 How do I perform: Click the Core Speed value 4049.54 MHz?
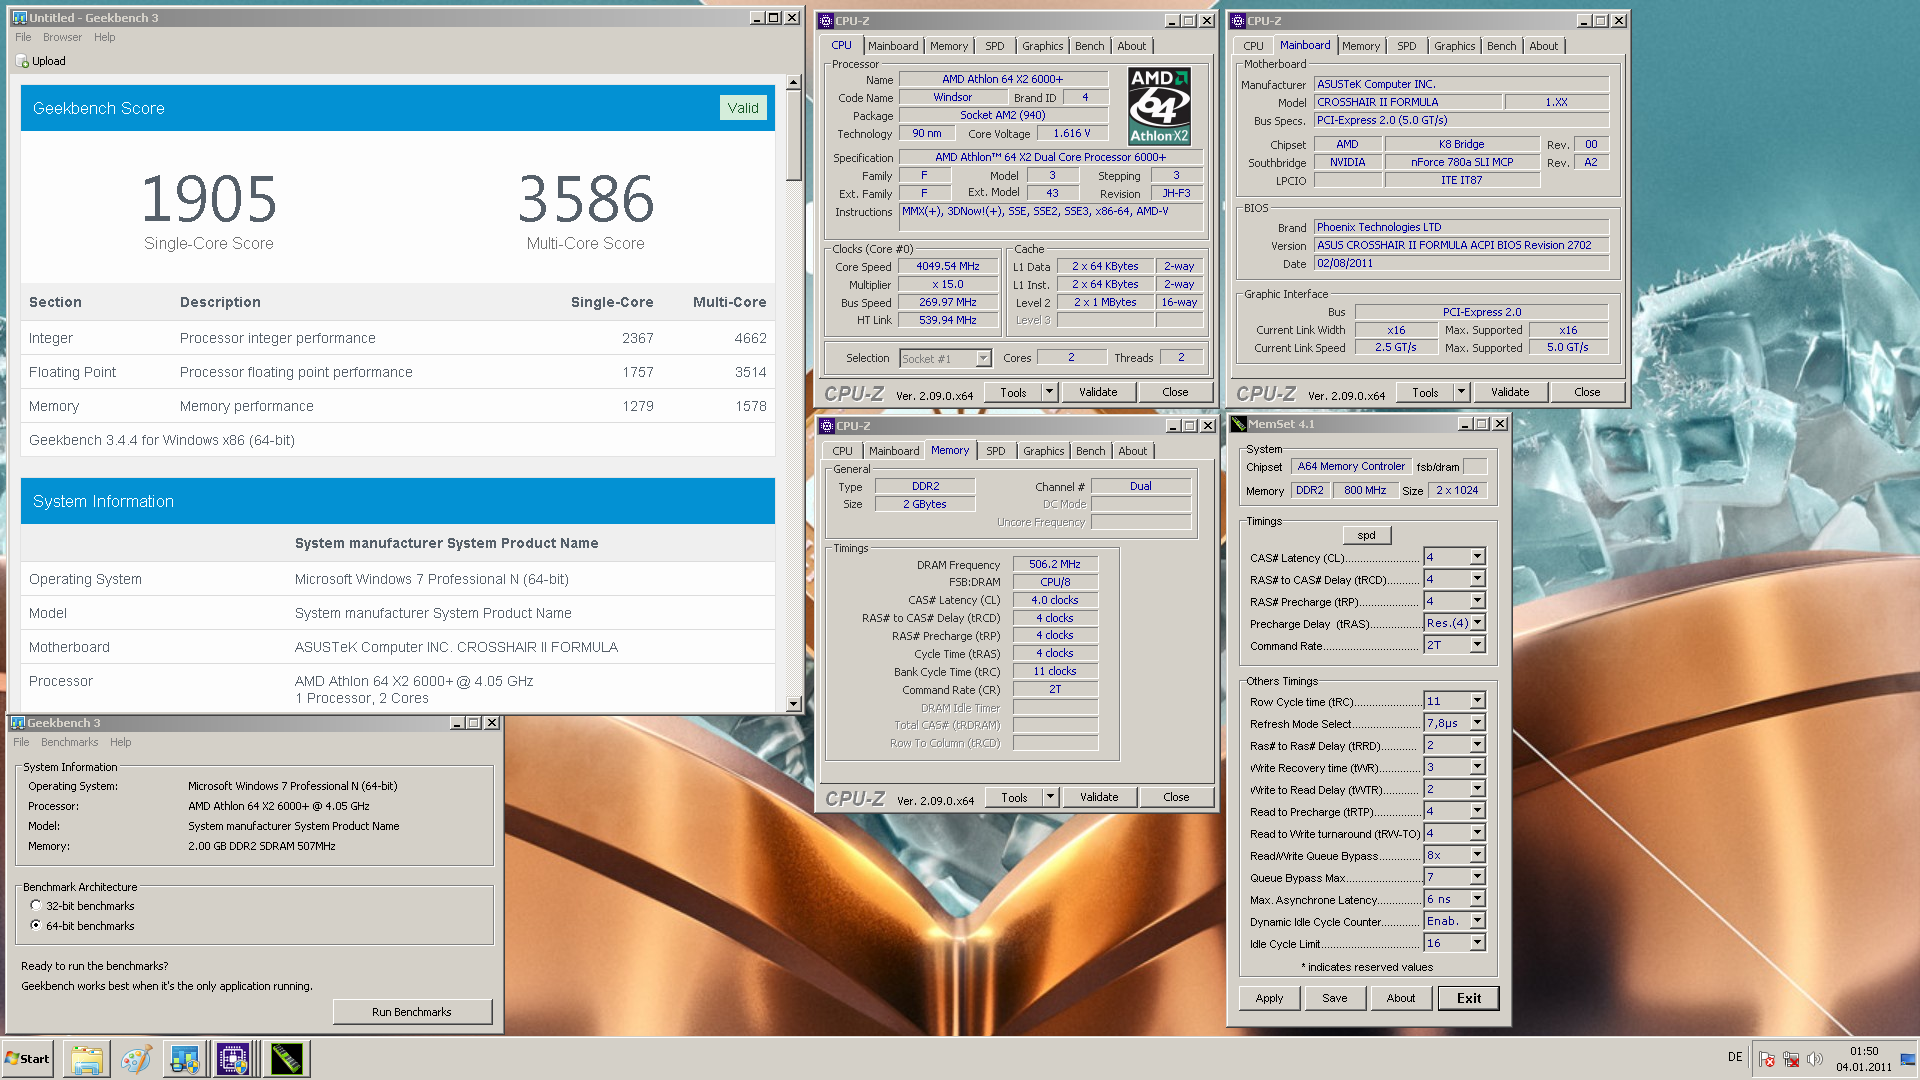coord(947,266)
